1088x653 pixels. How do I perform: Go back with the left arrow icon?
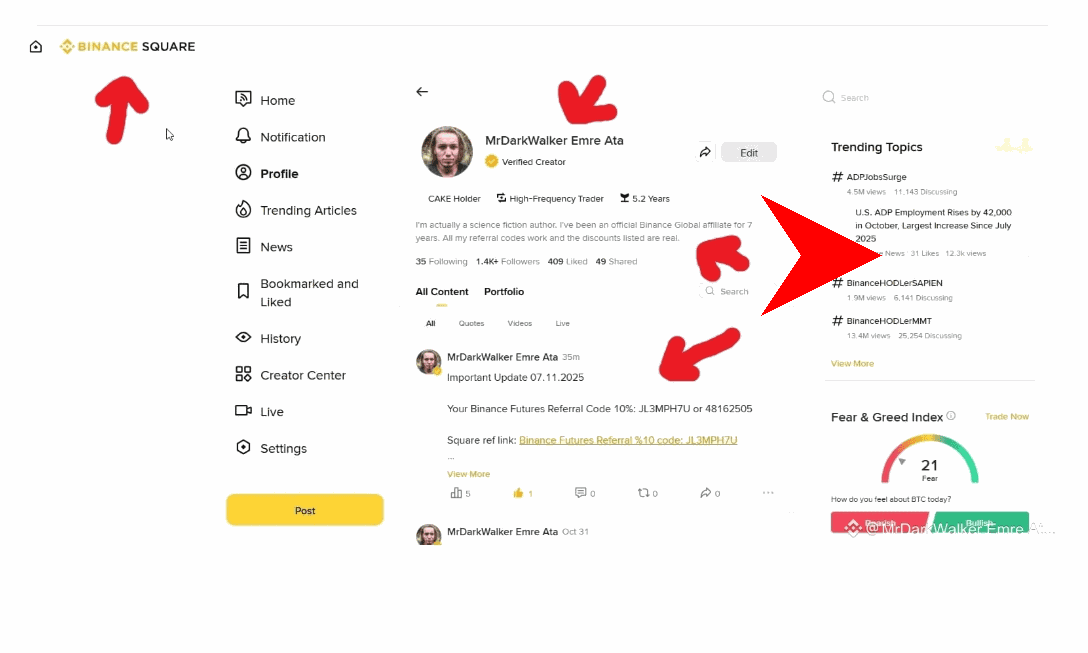pyautogui.click(x=422, y=92)
